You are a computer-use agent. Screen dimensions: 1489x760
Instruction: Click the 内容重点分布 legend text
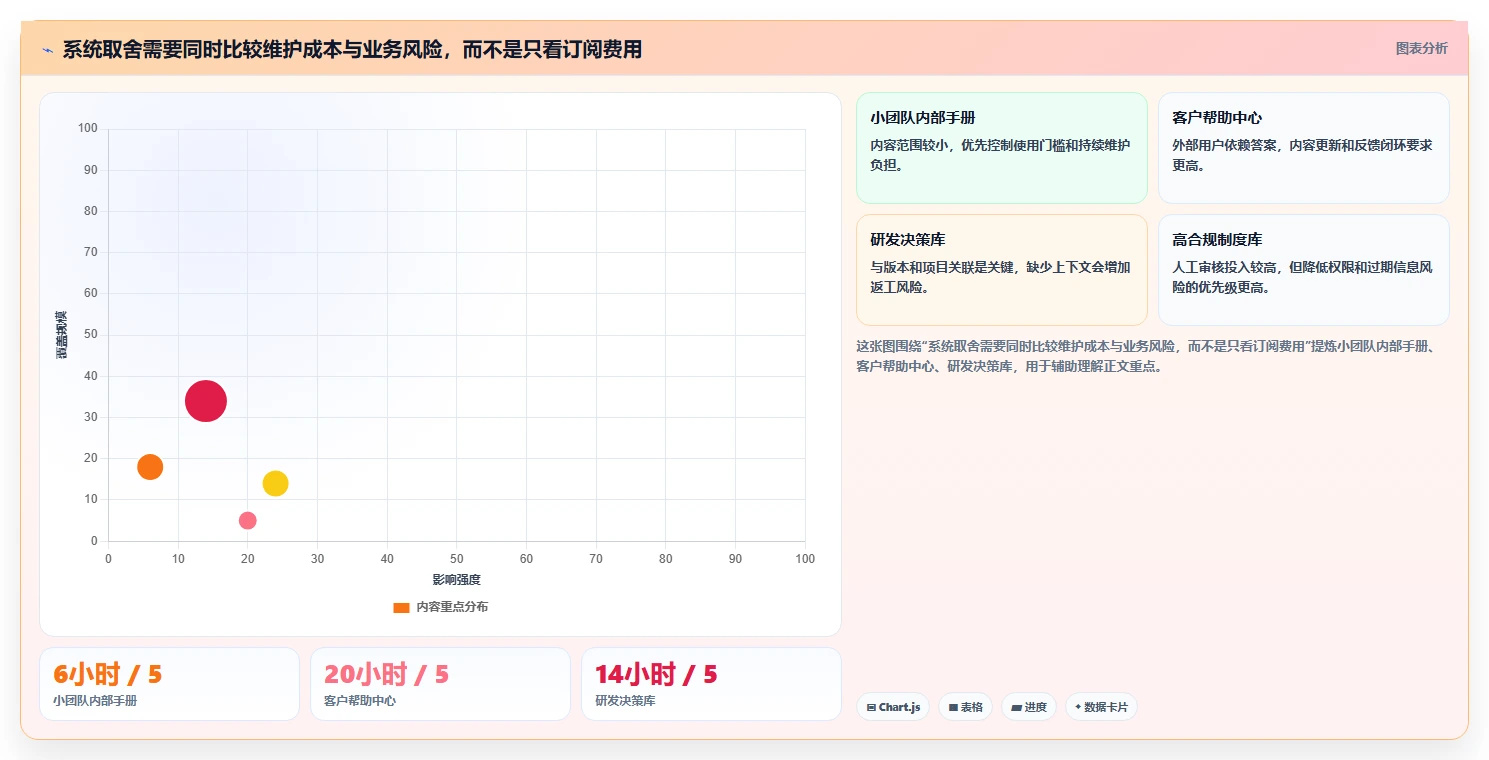(x=452, y=607)
